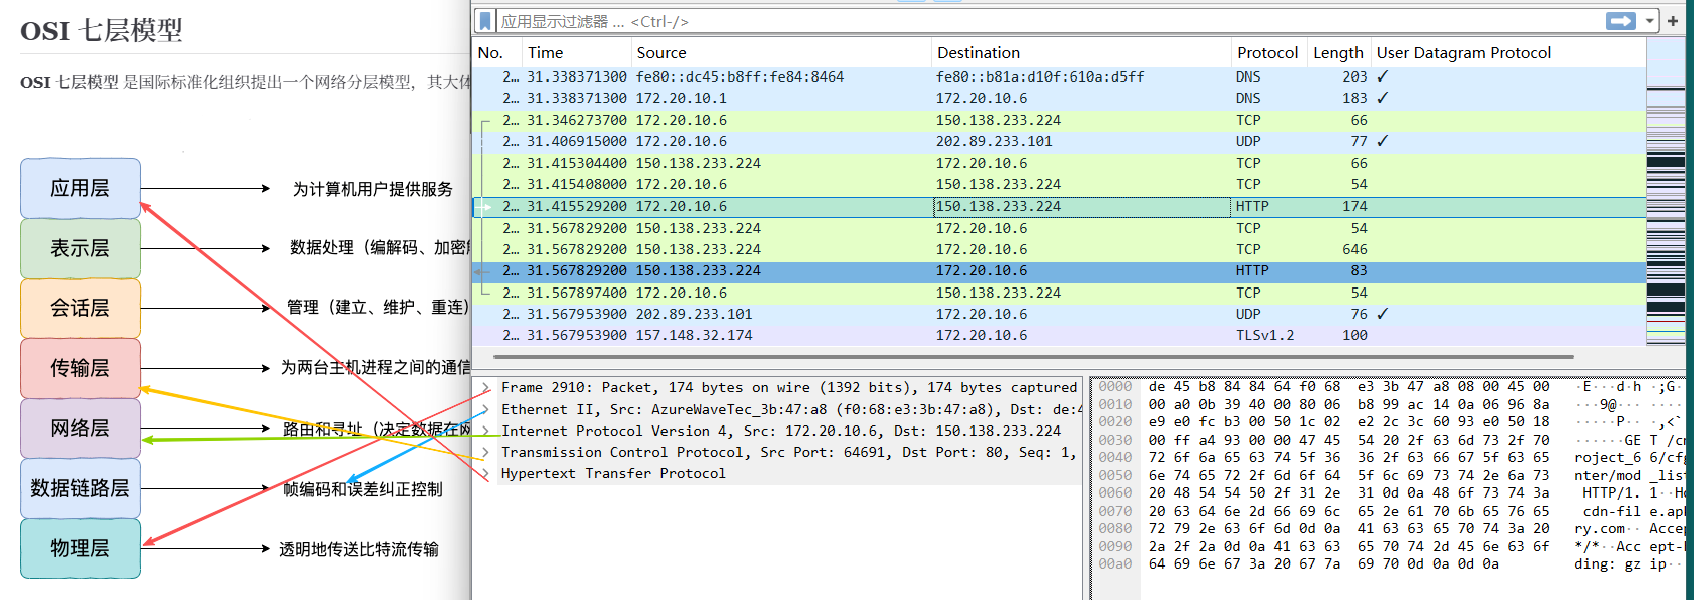Click the 表示层 box in OSI diagram
The height and width of the screenshot is (600, 1694).
pos(80,248)
